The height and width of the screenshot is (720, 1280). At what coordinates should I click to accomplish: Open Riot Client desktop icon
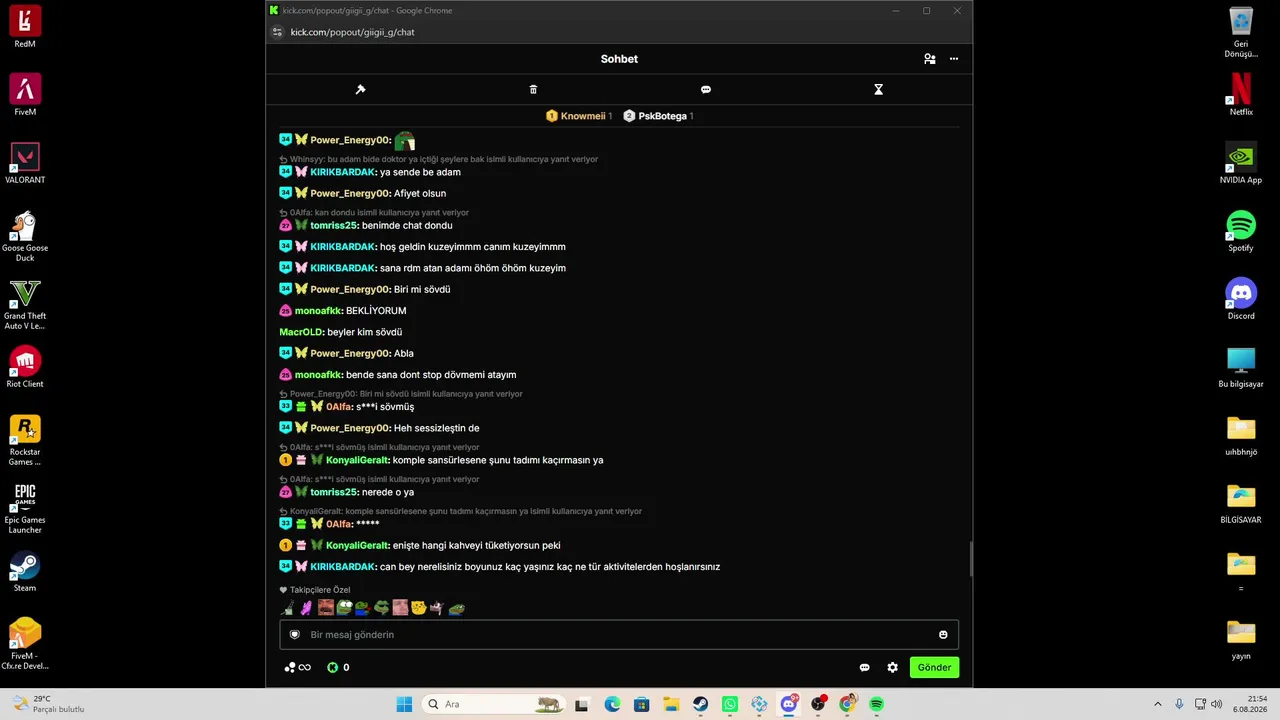pyautogui.click(x=25, y=367)
